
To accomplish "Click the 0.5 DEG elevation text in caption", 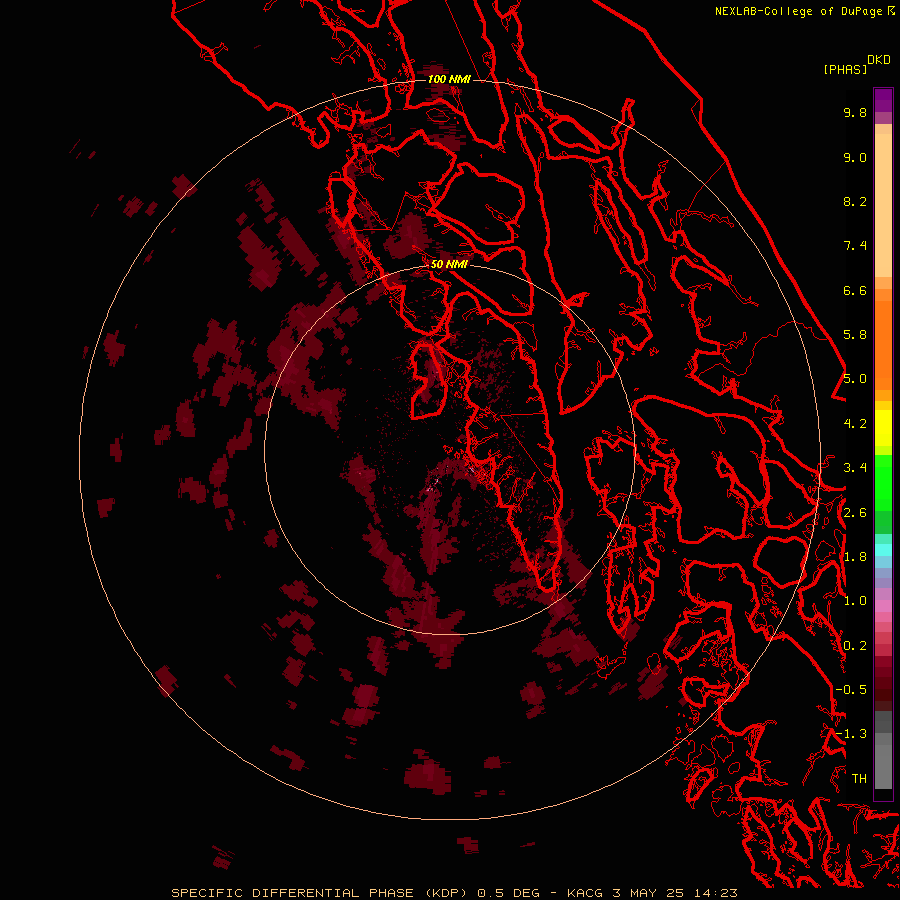I will [509, 893].
